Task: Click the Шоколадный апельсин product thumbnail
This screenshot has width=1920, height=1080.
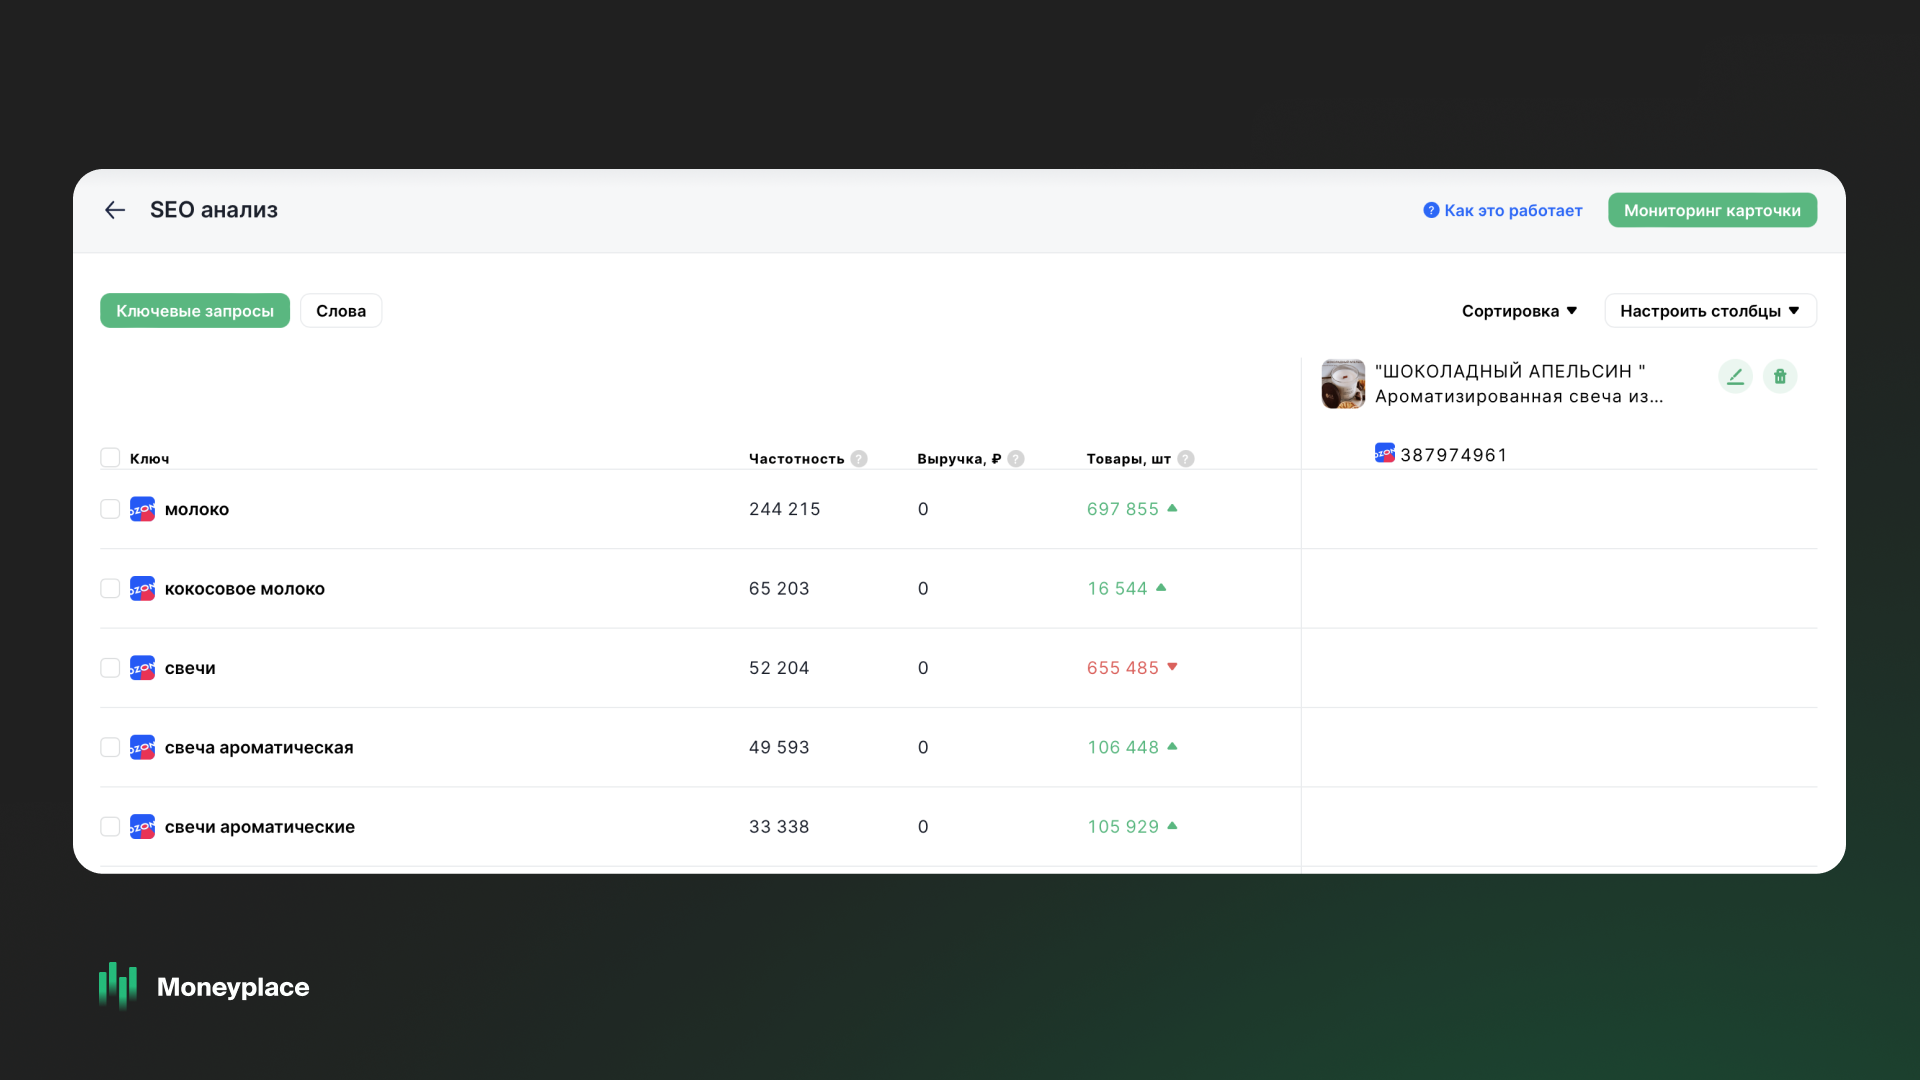Action: [1343, 384]
